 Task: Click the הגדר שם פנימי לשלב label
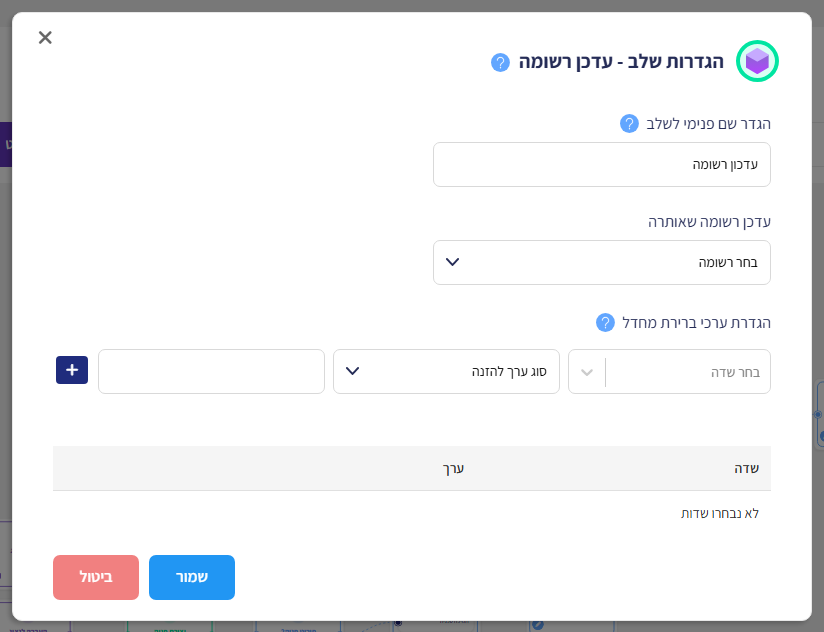[x=708, y=124]
